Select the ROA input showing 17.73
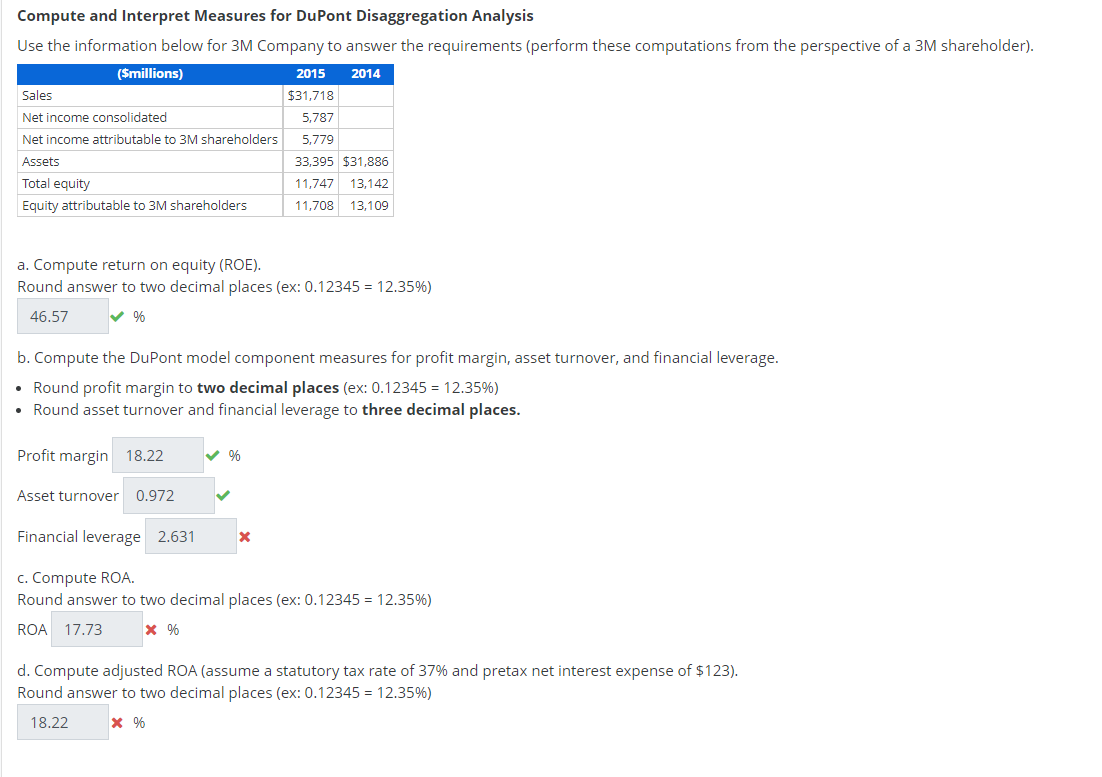This screenshot has width=1102, height=777. tap(96, 629)
